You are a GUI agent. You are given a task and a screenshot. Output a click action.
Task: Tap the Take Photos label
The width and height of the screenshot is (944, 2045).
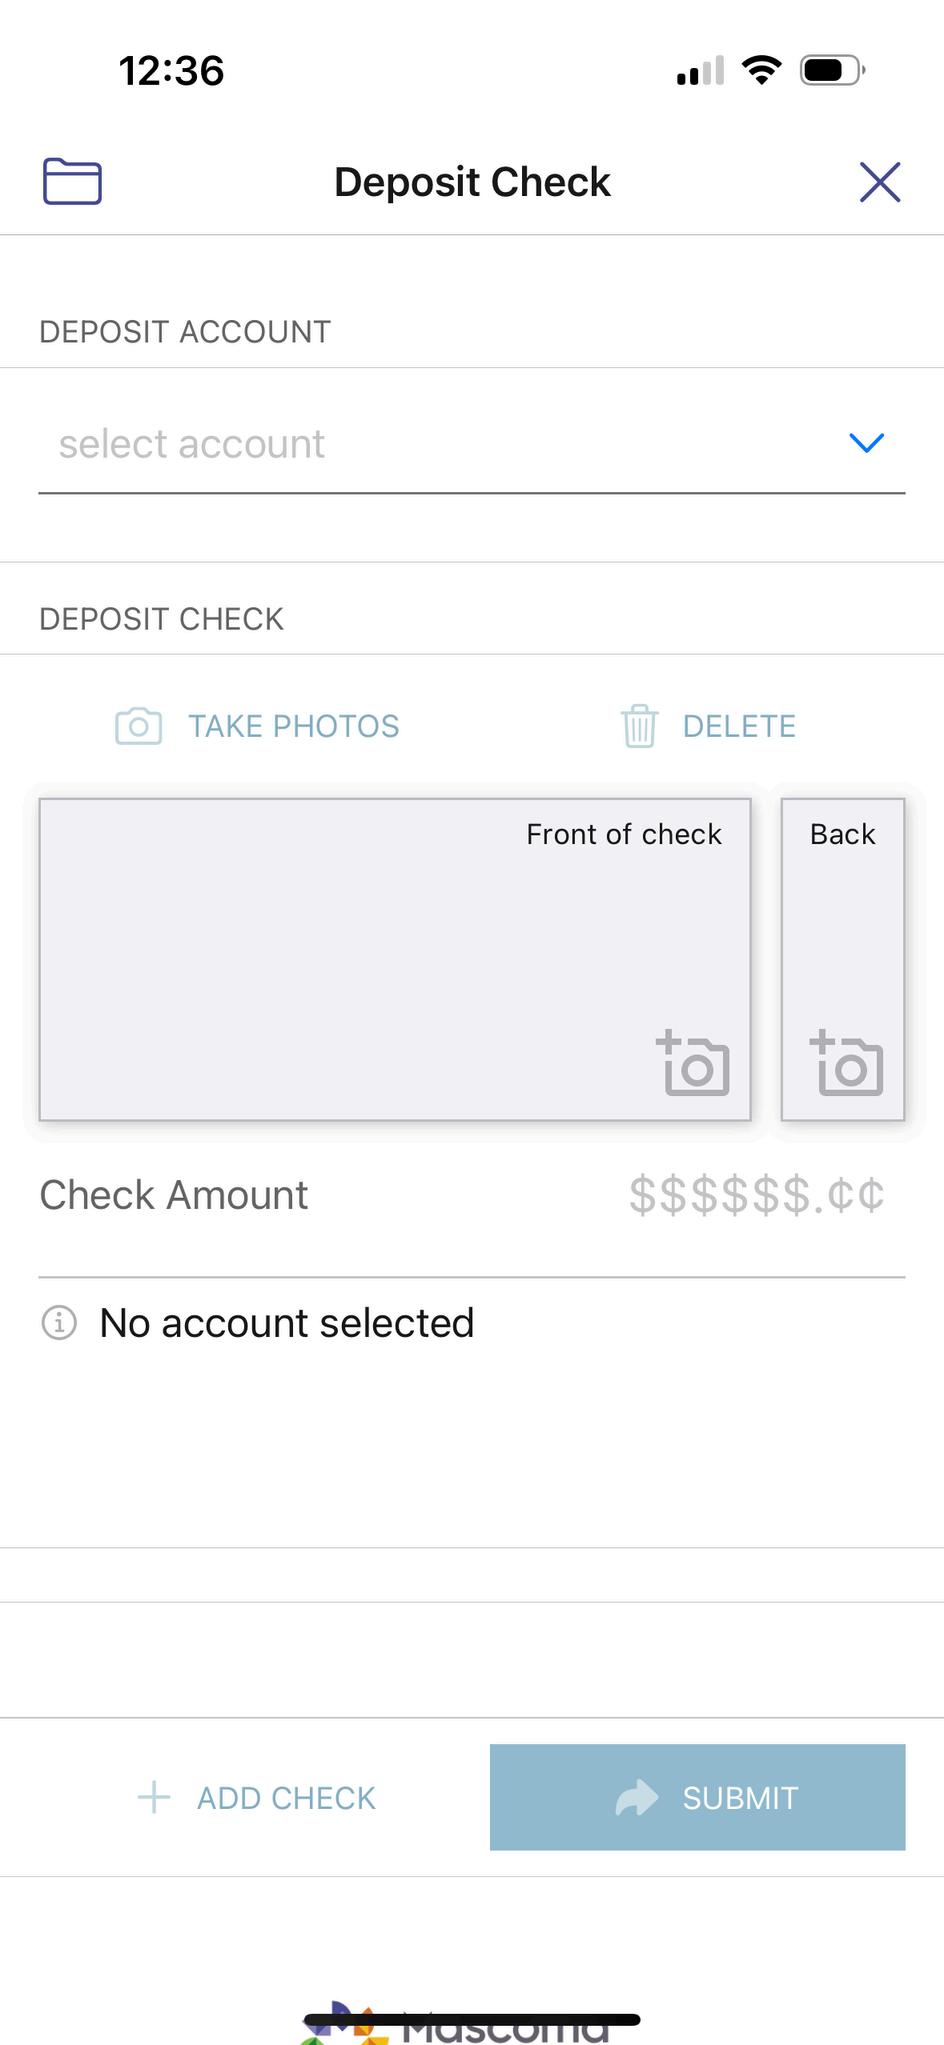click(294, 726)
